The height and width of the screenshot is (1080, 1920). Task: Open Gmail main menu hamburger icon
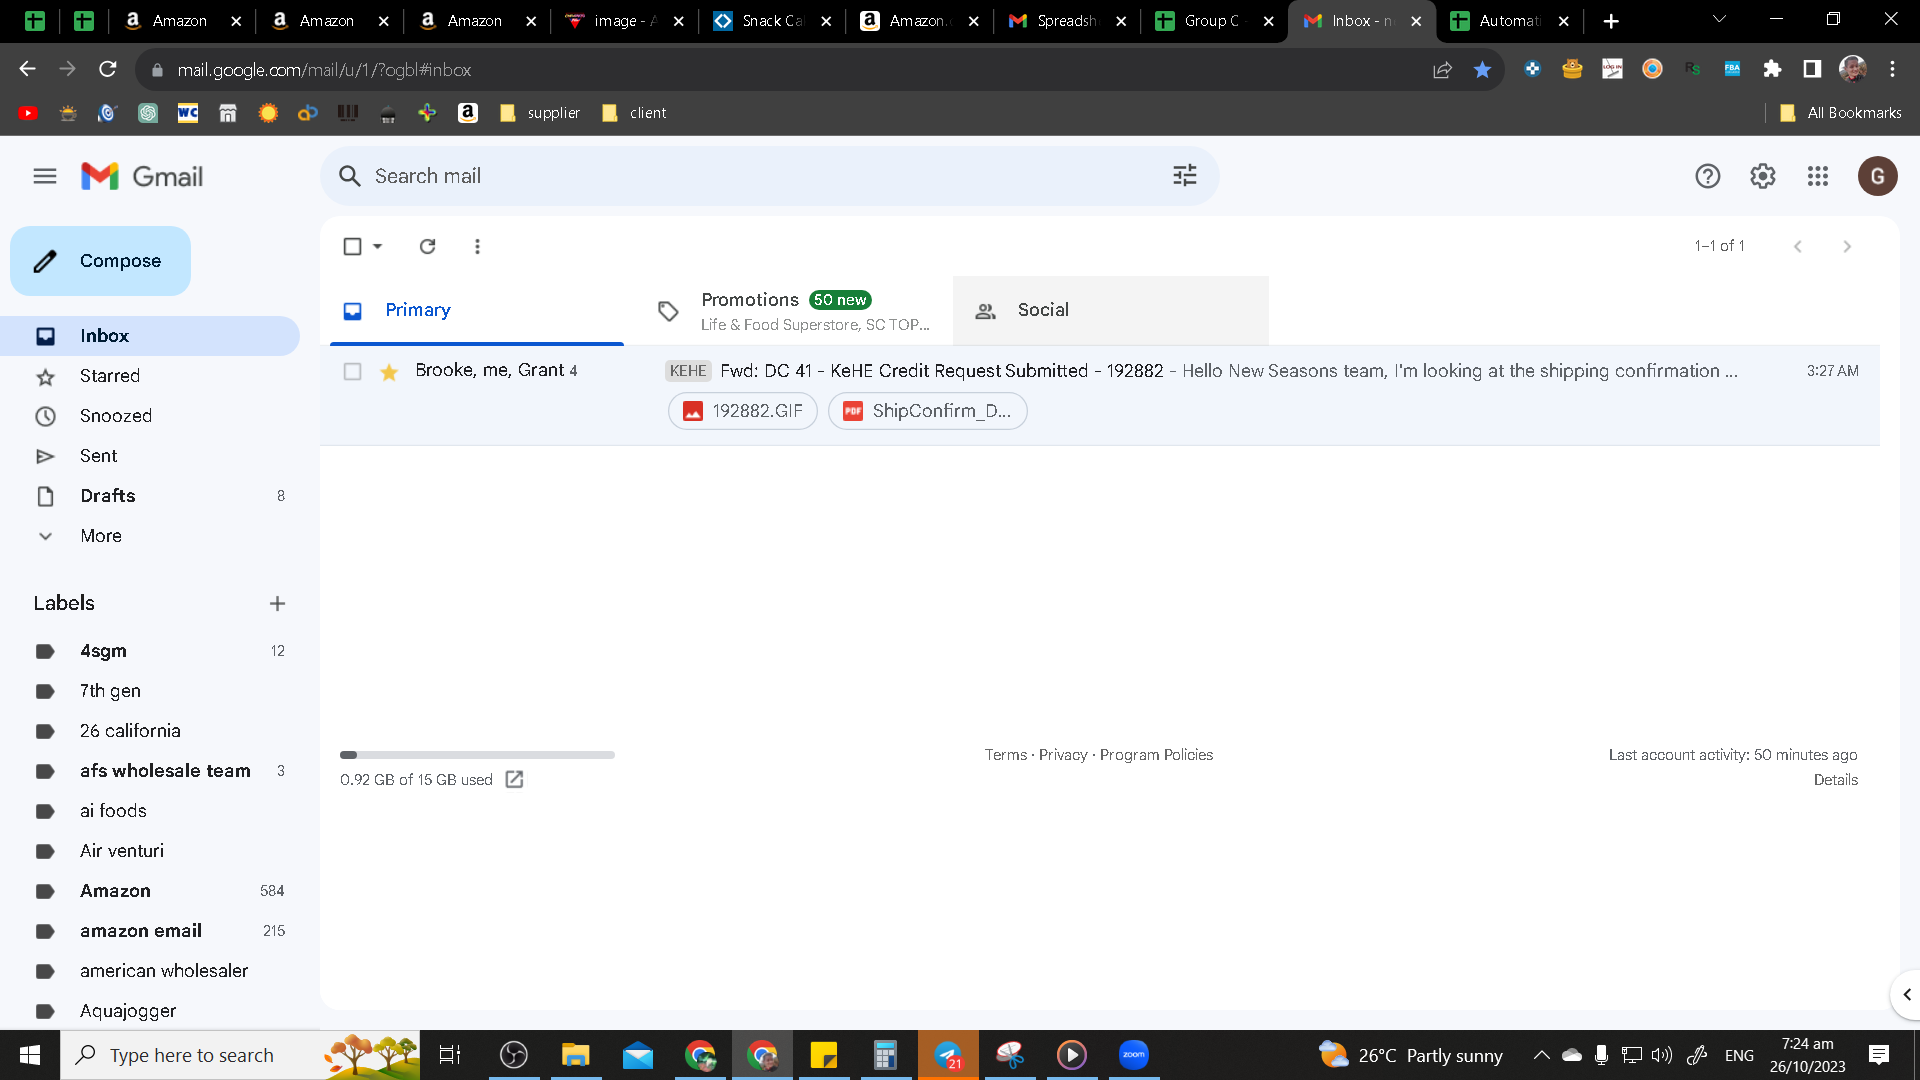45,176
